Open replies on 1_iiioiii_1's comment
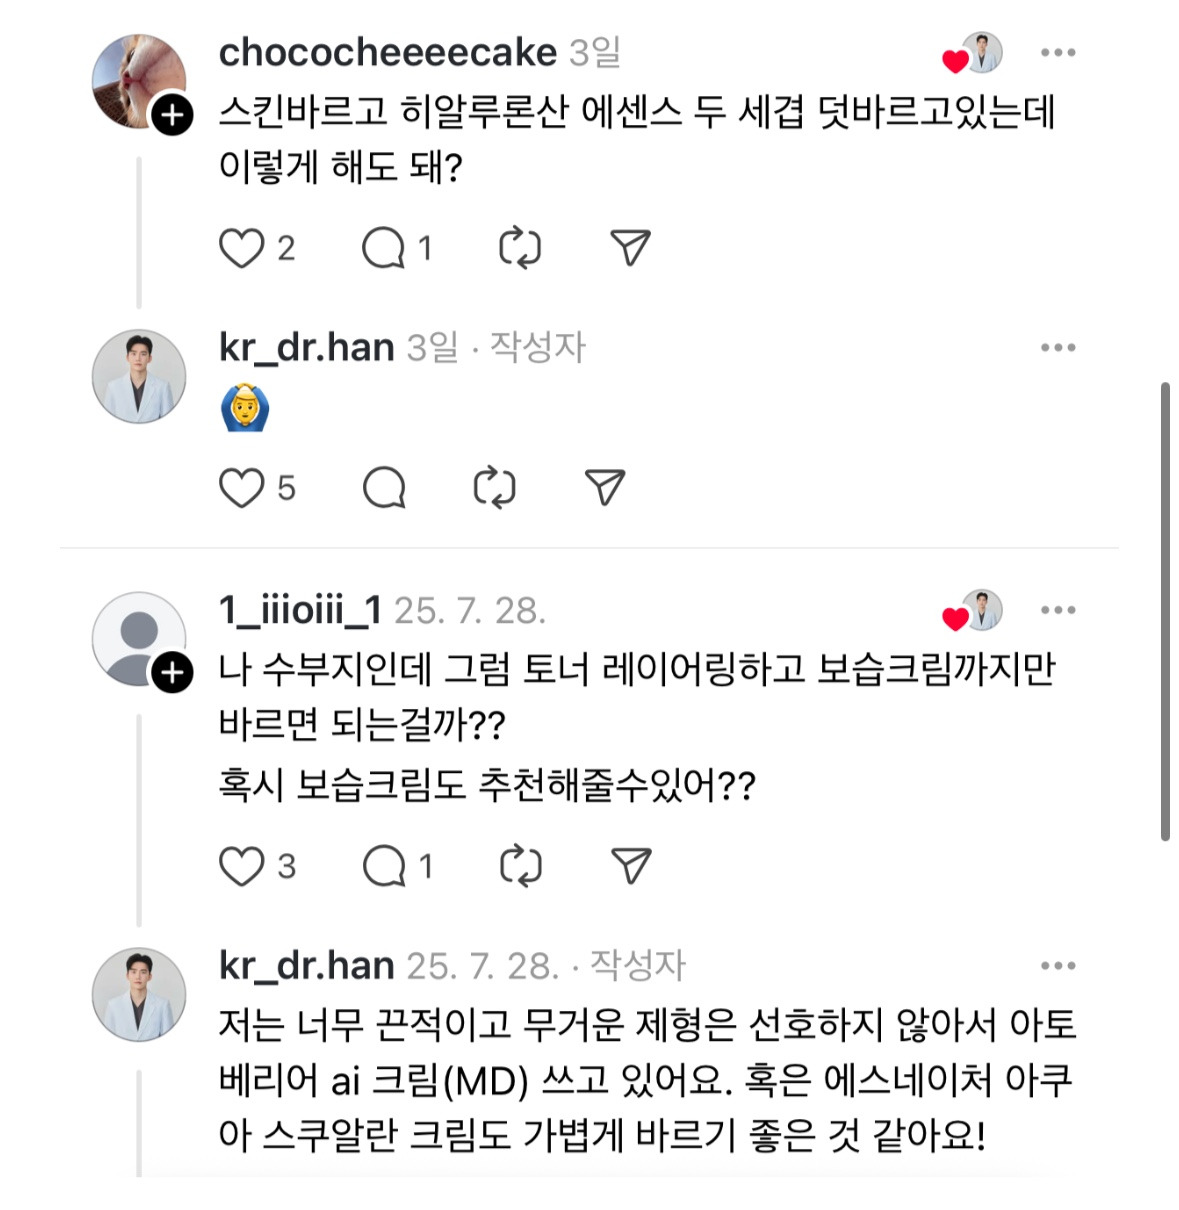This screenshot has height=1210, width=1179. coord(384,866)
